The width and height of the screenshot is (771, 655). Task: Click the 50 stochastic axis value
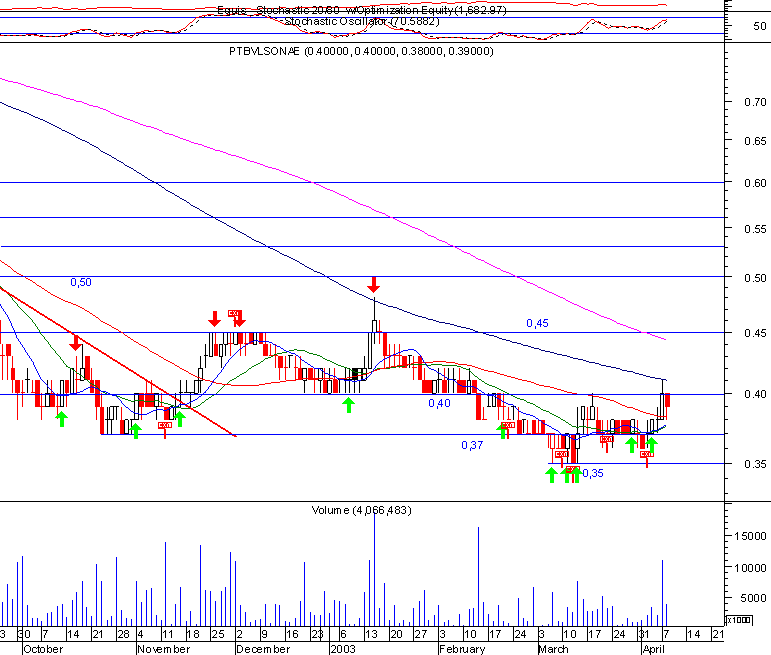(760, 26)
